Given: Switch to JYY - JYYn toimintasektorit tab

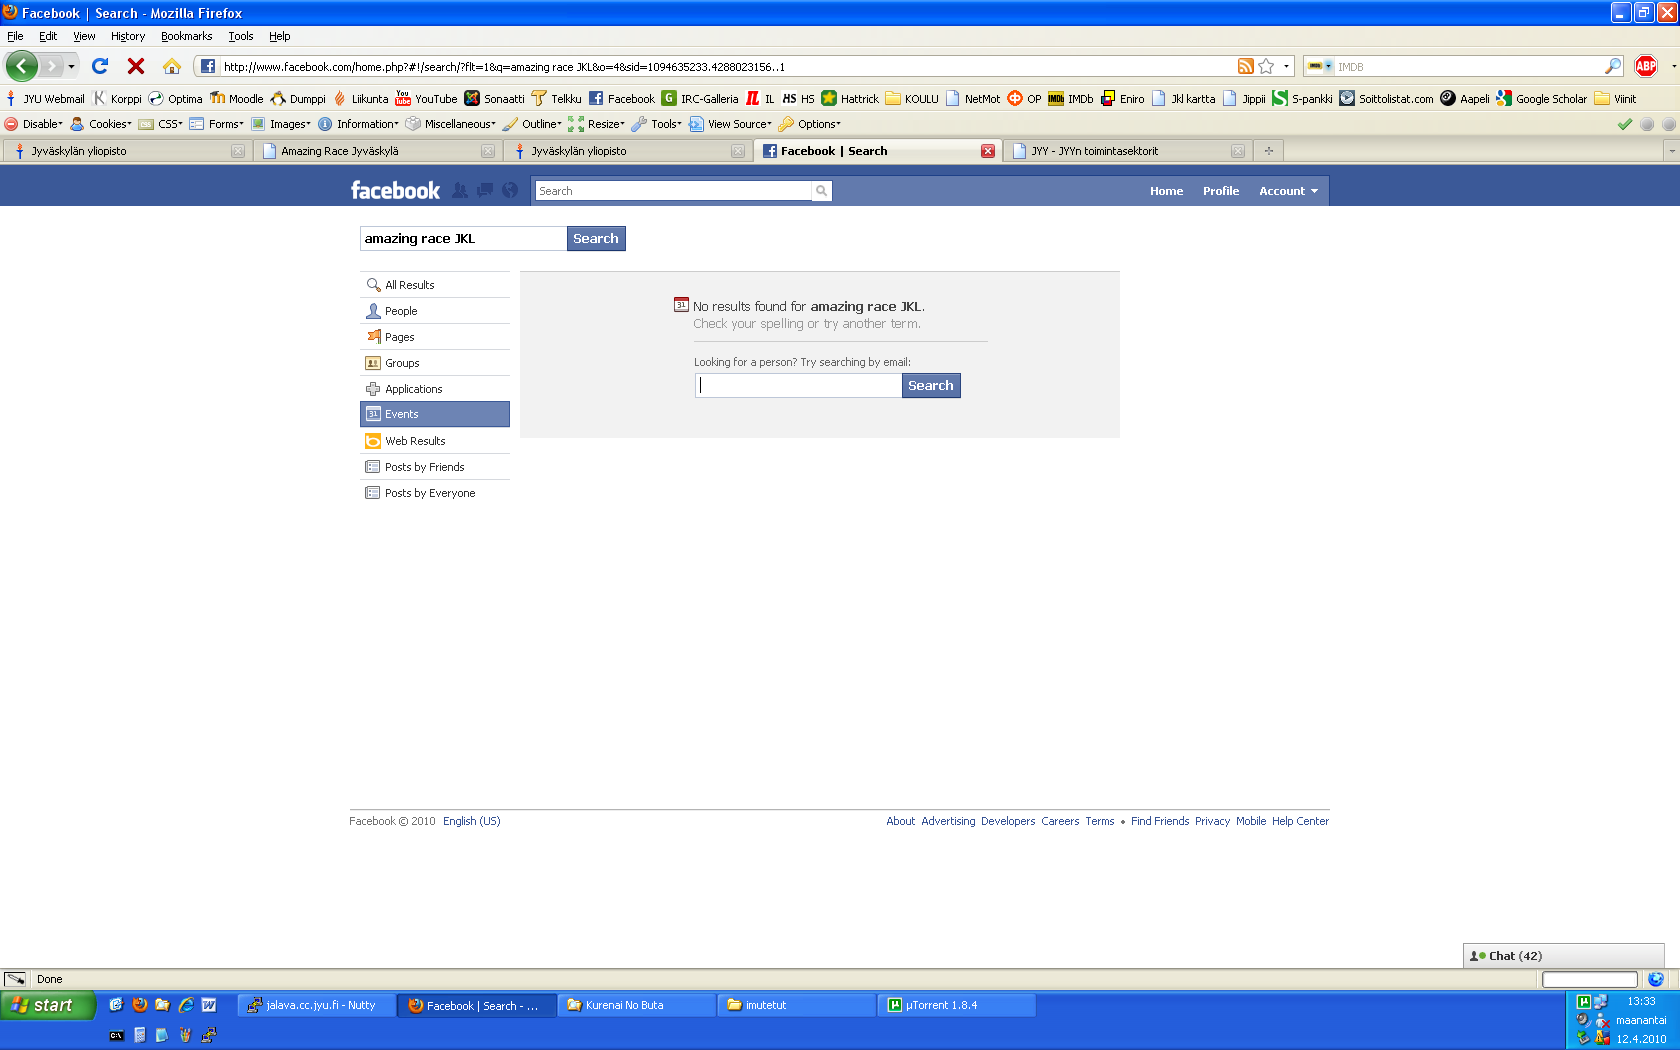Looking at the screenshot, I should (x=1126, y=151).
